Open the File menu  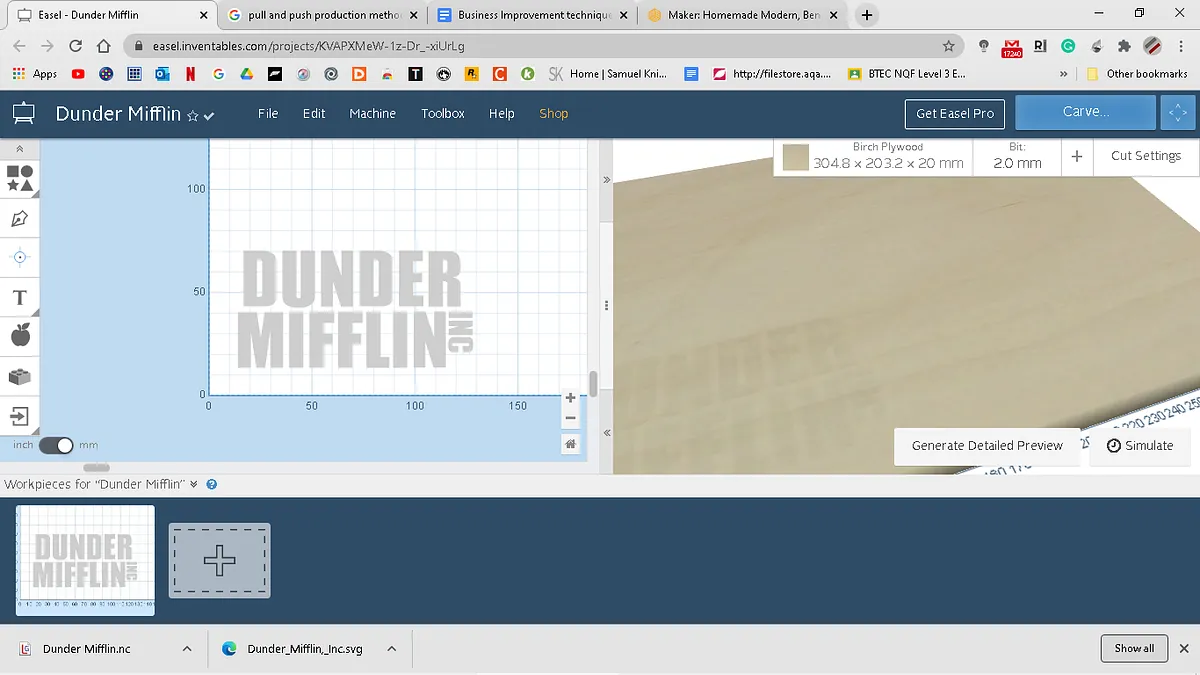tap(268, 114)
